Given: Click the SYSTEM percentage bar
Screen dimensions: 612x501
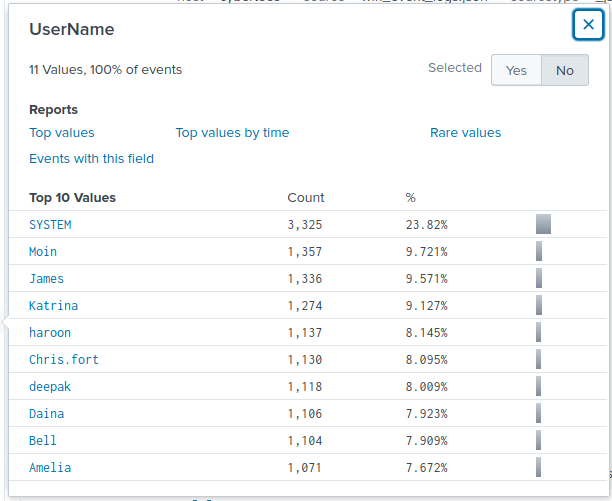Looking at the screenshot, I should pos(543,225).
